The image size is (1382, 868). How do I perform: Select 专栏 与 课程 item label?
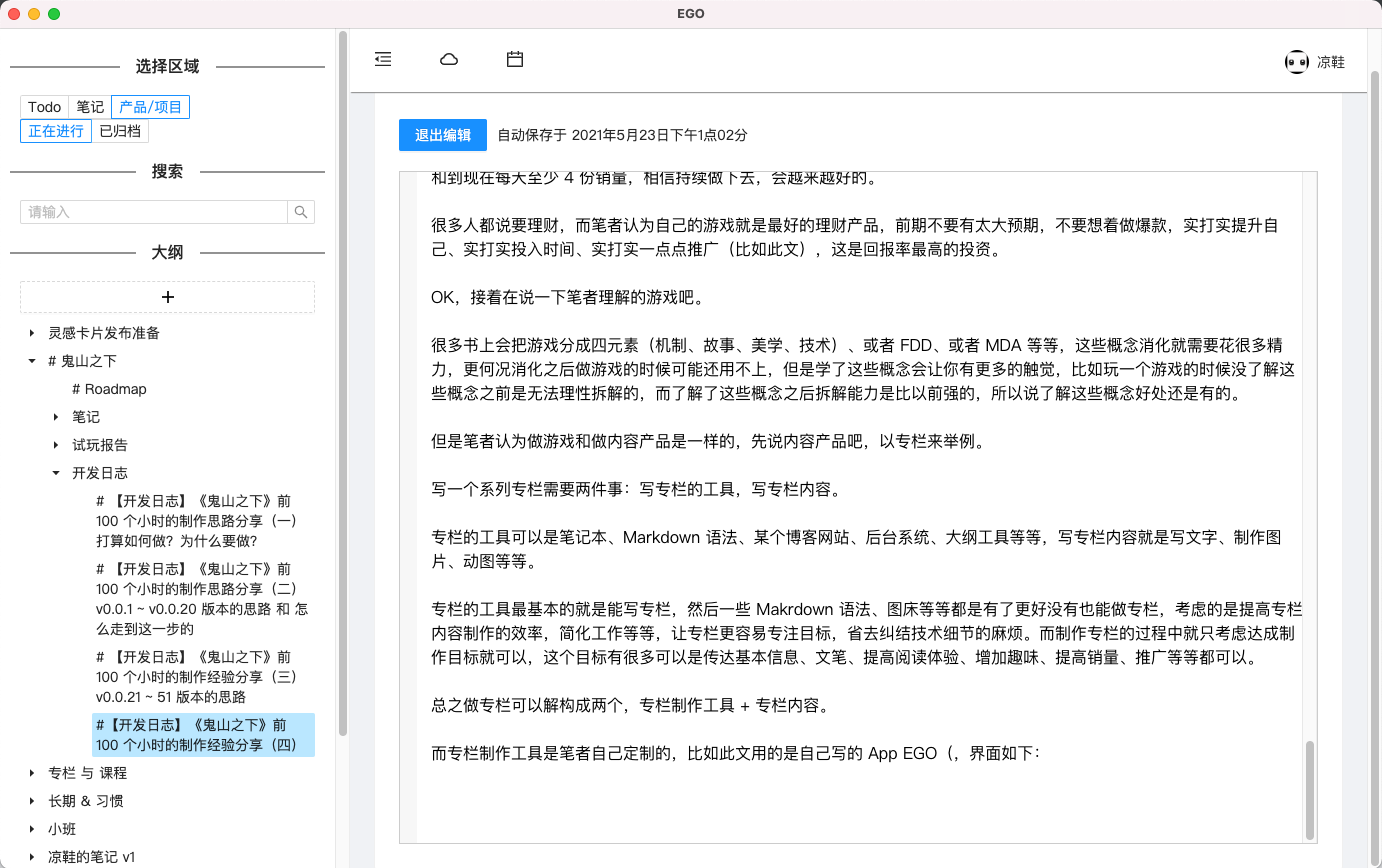[87, 773]
